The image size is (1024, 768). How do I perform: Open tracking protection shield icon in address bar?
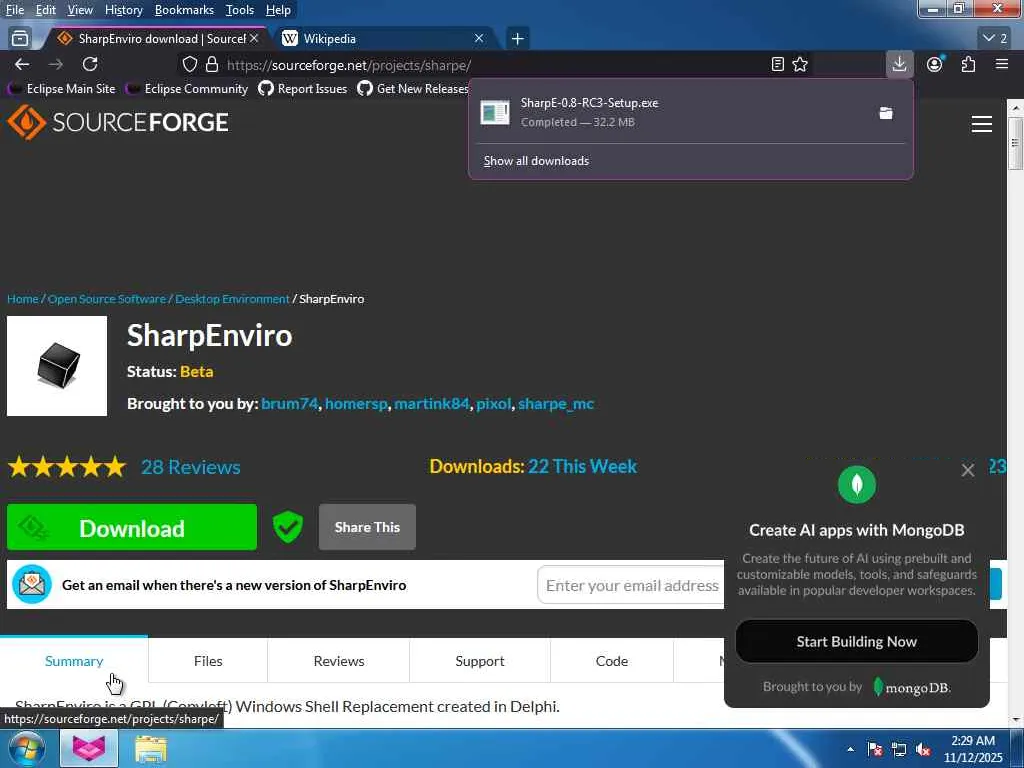(x=189, y=65)
